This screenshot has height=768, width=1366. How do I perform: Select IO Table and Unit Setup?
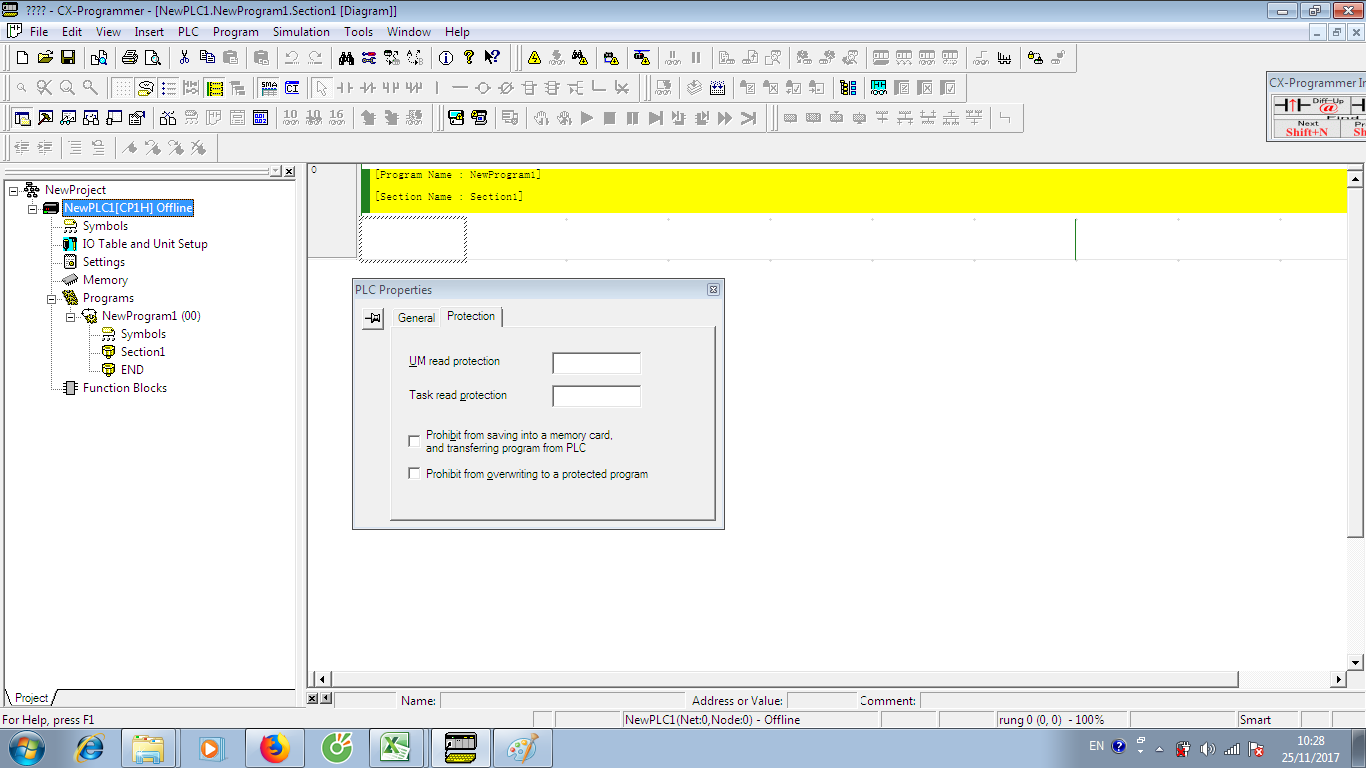145,244
